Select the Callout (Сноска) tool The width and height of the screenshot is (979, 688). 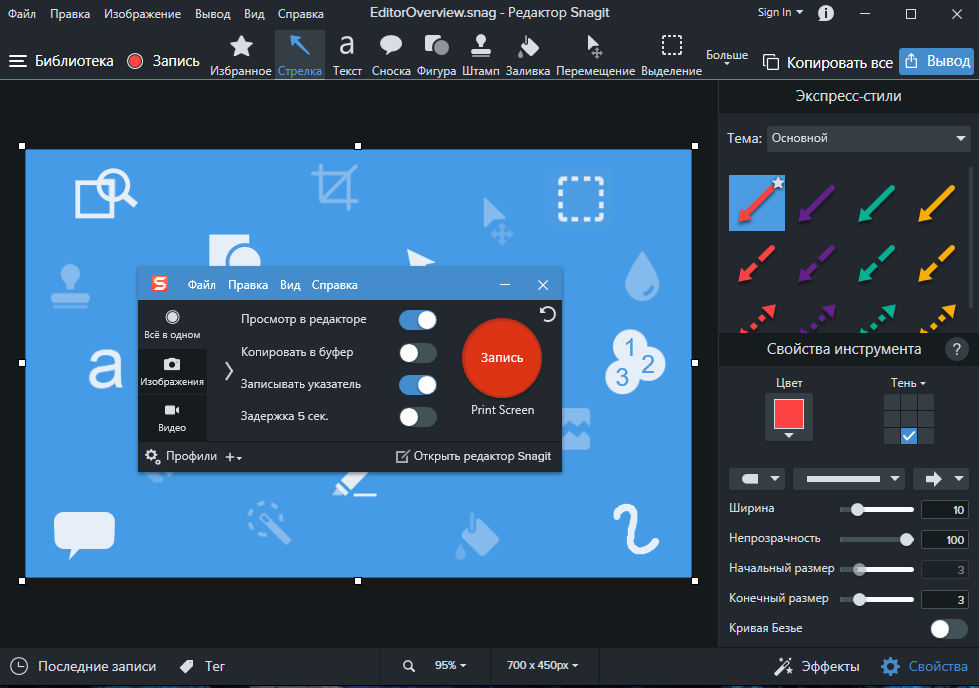391,55
